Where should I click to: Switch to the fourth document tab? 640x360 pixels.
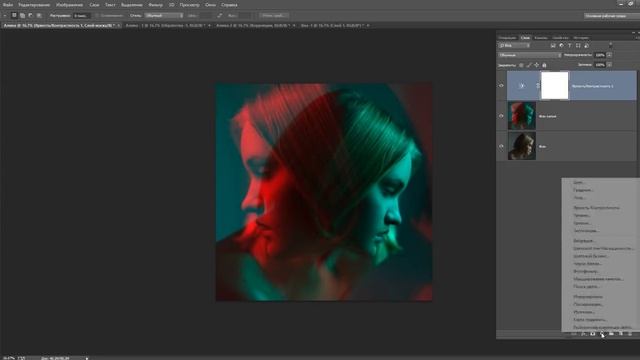click(334, 25)
